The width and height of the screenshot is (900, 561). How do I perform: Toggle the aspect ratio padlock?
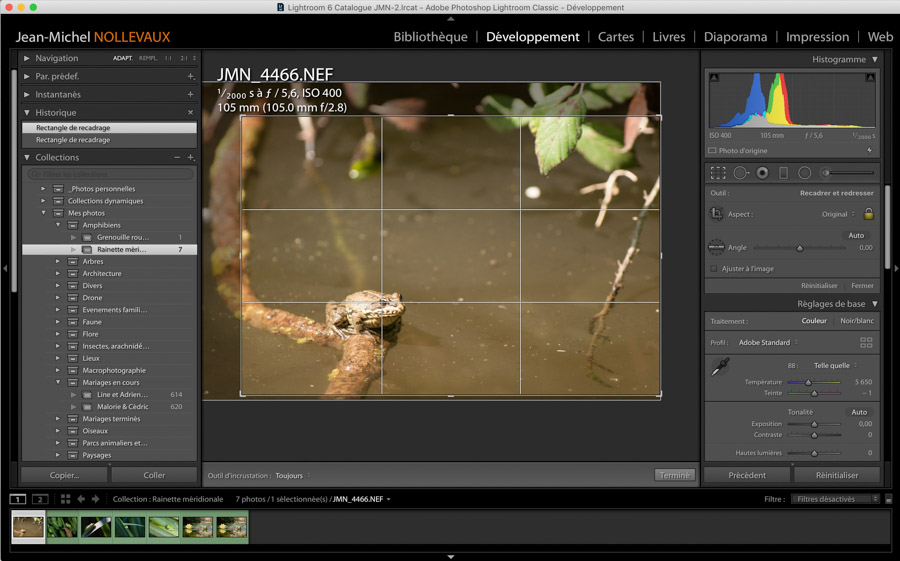pos(868,214)
